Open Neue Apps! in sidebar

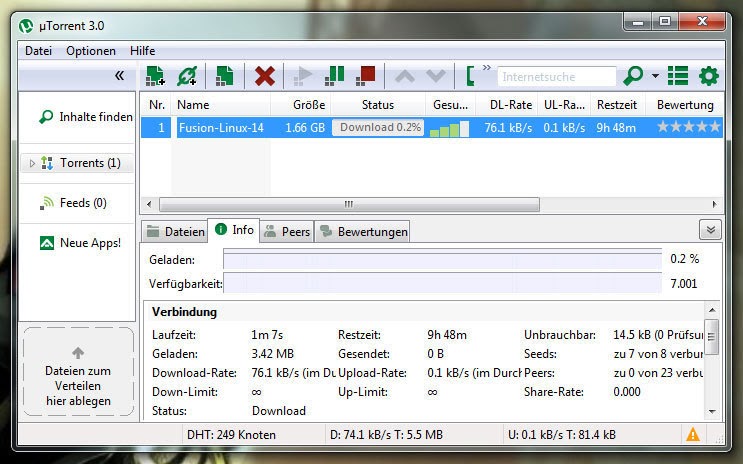click(81, 243)
